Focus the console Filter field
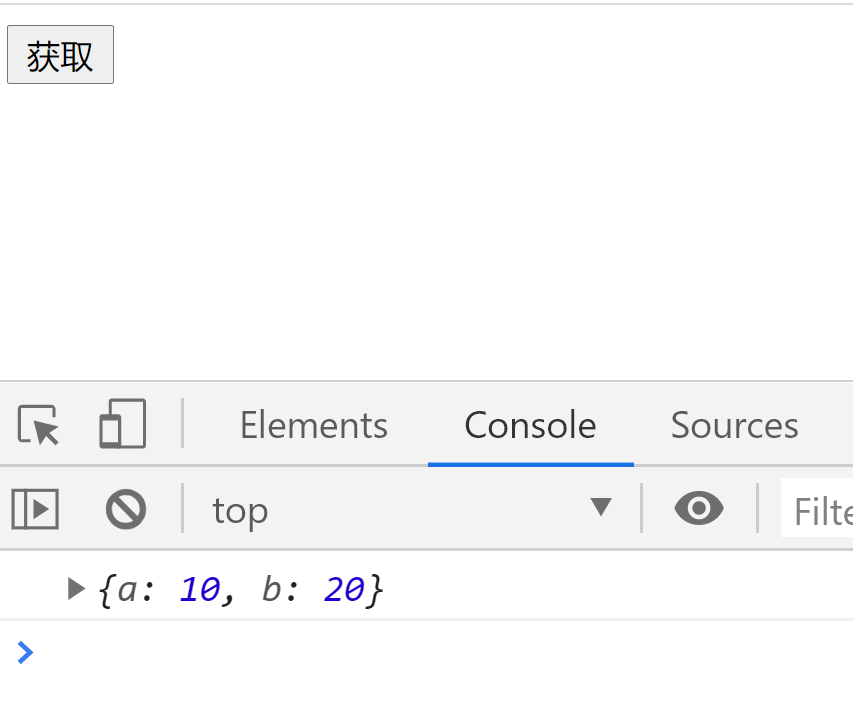Viewport: 853px width, 722px height. (817, 511)
